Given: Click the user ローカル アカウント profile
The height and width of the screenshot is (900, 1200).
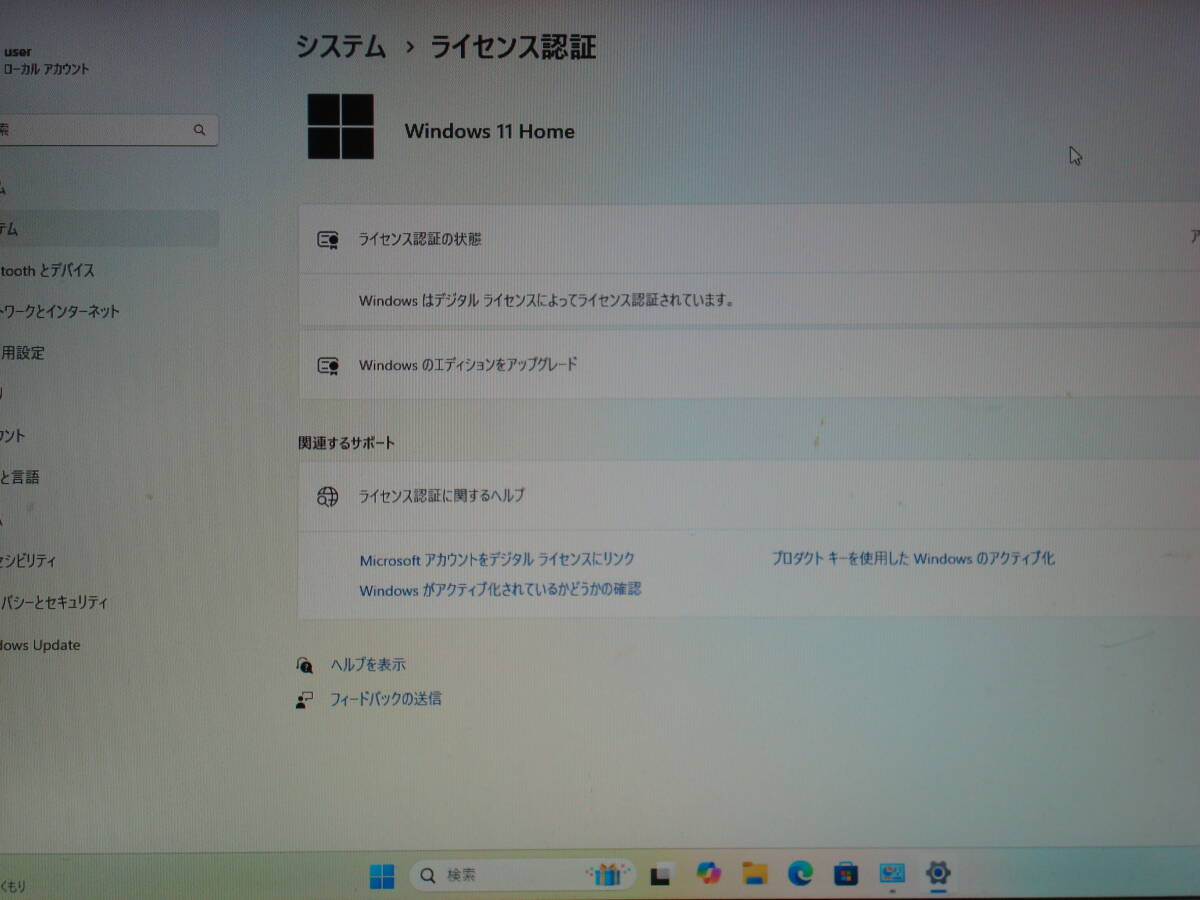Looking at the screenshot, I should click(x=46, y=60).
